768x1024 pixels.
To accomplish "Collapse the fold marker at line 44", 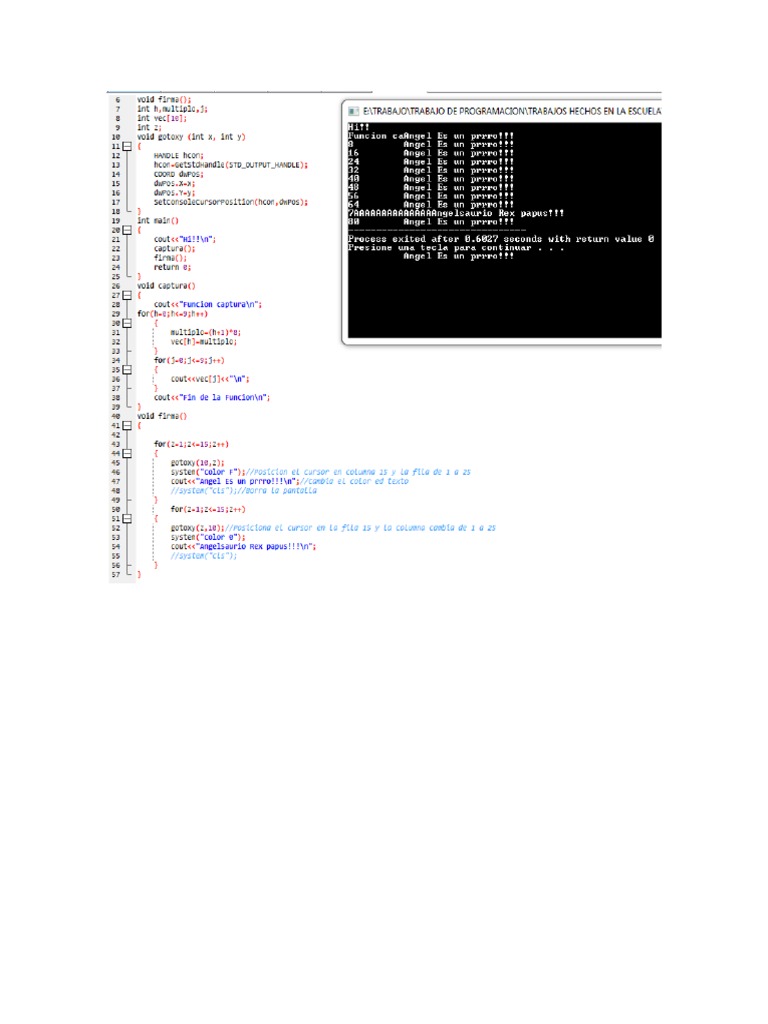I will coord(127,453).
